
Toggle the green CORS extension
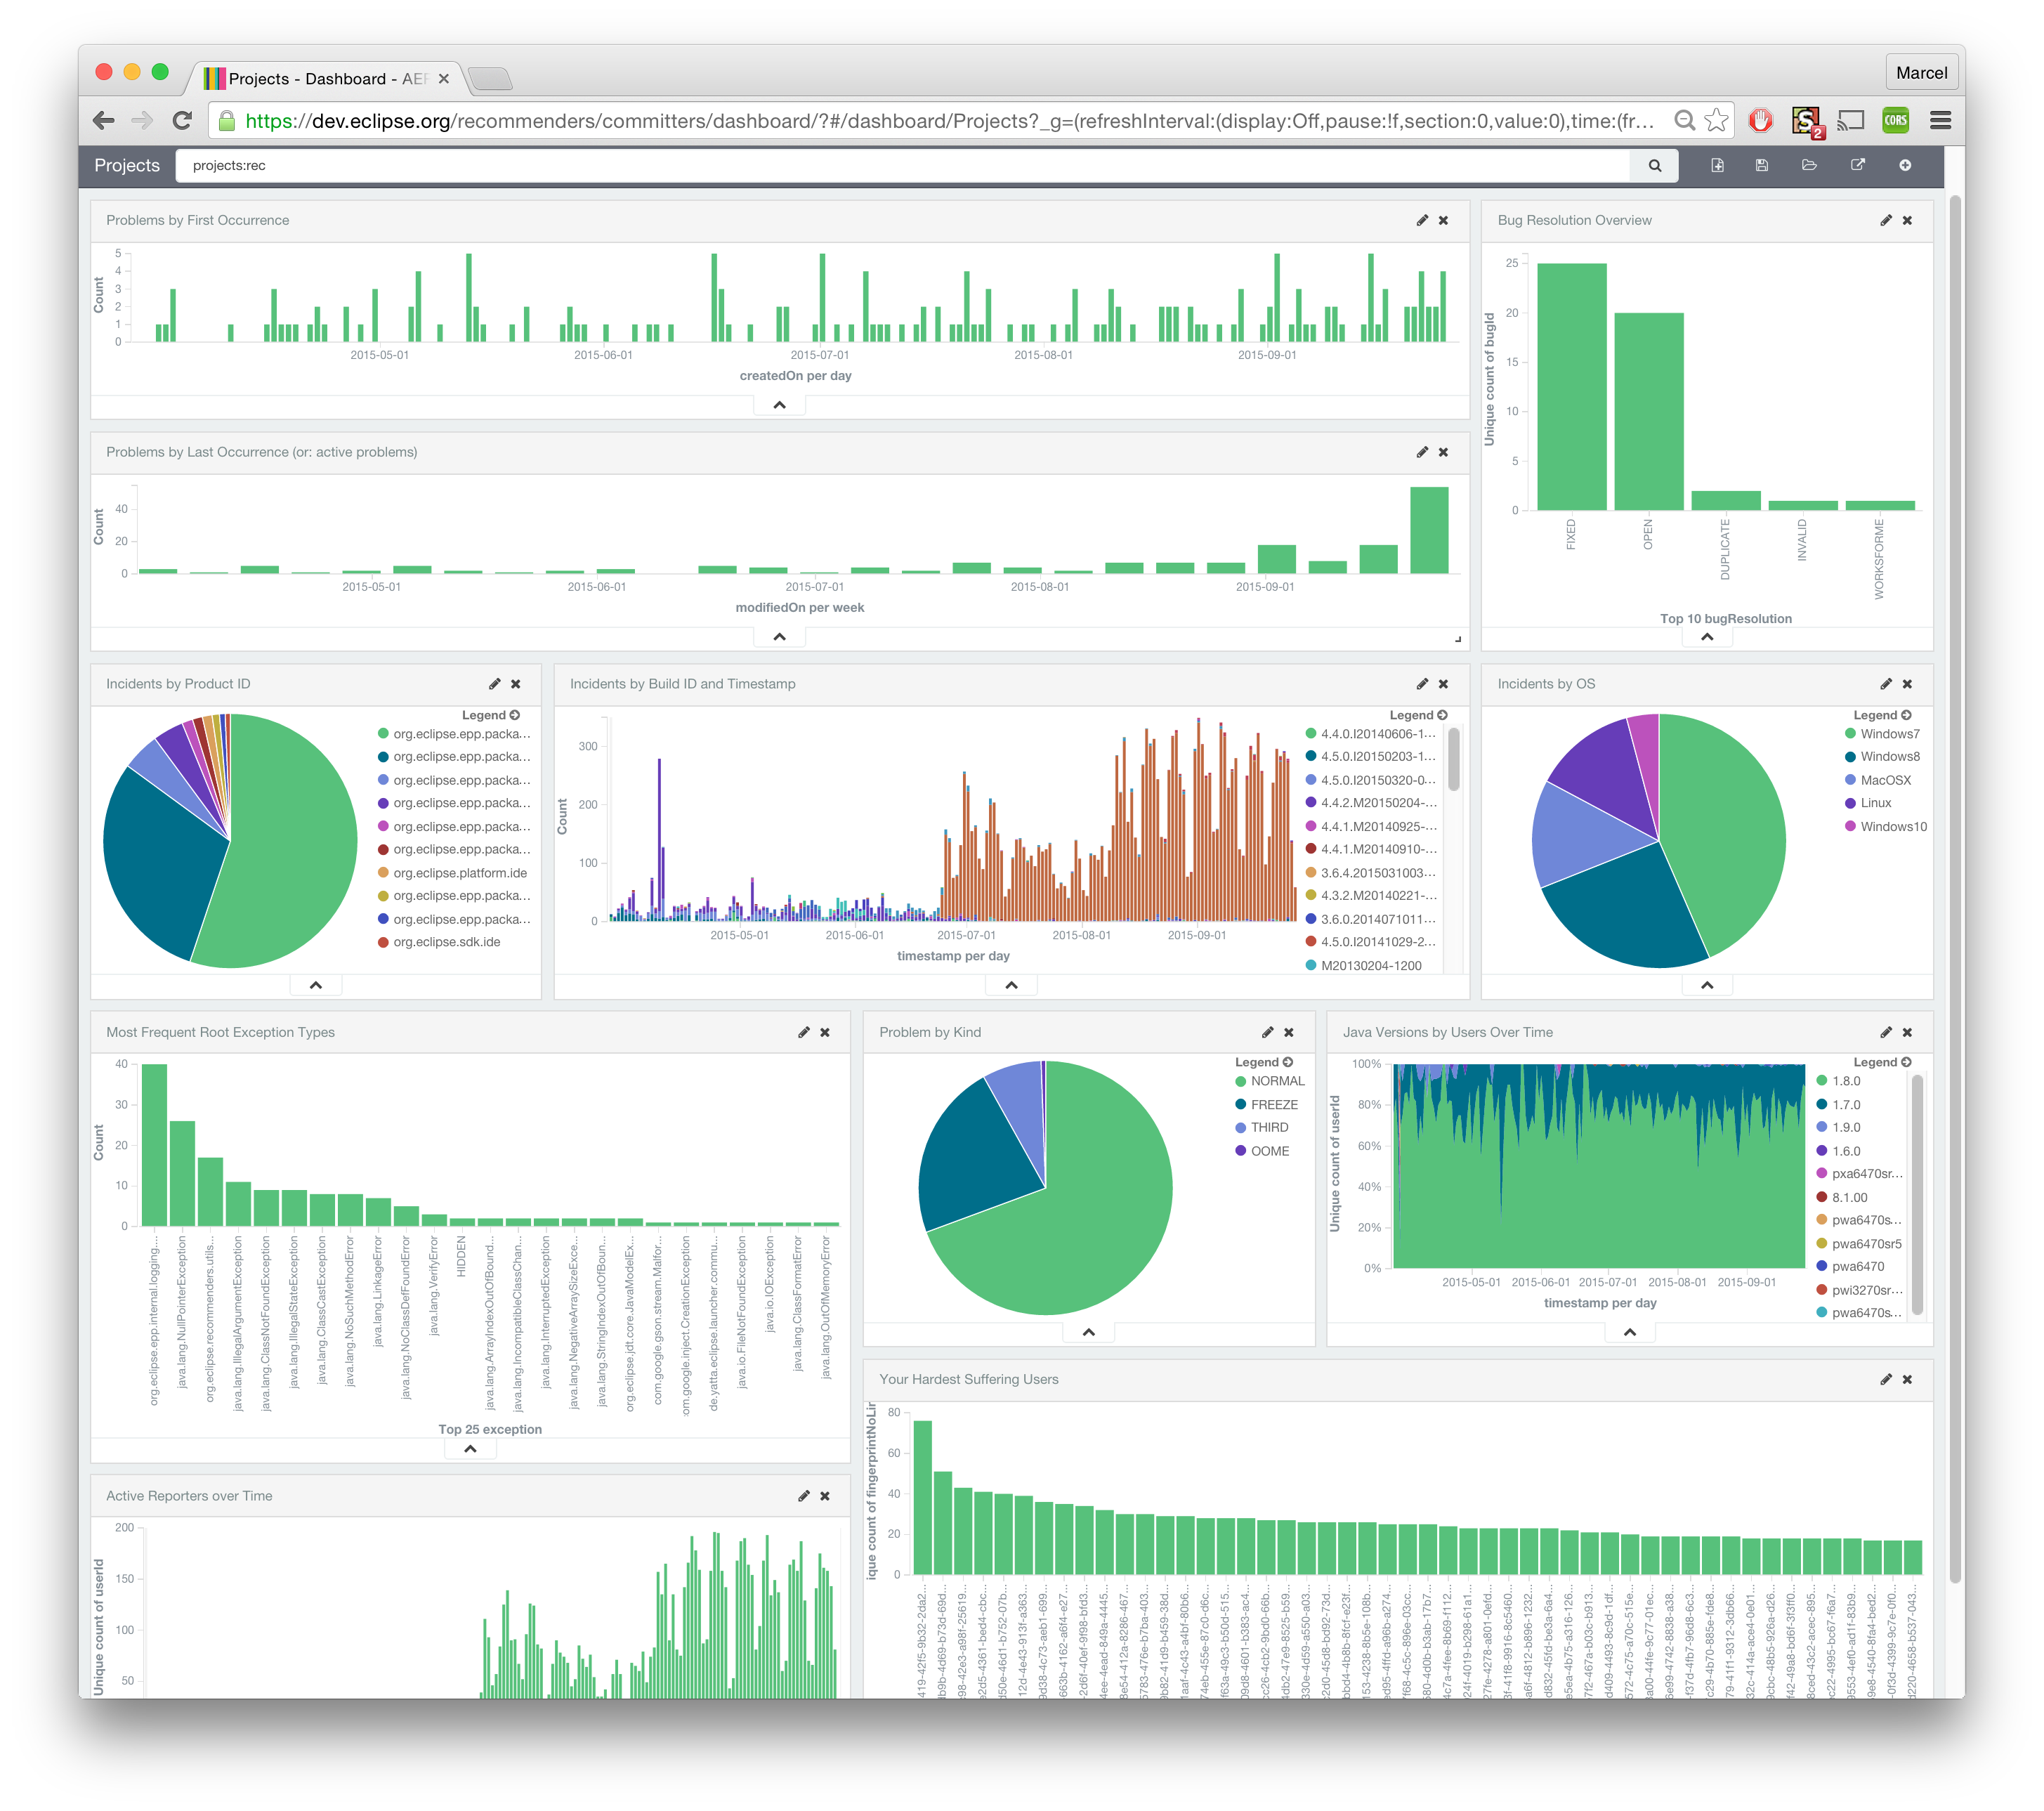coord(1896,121)
